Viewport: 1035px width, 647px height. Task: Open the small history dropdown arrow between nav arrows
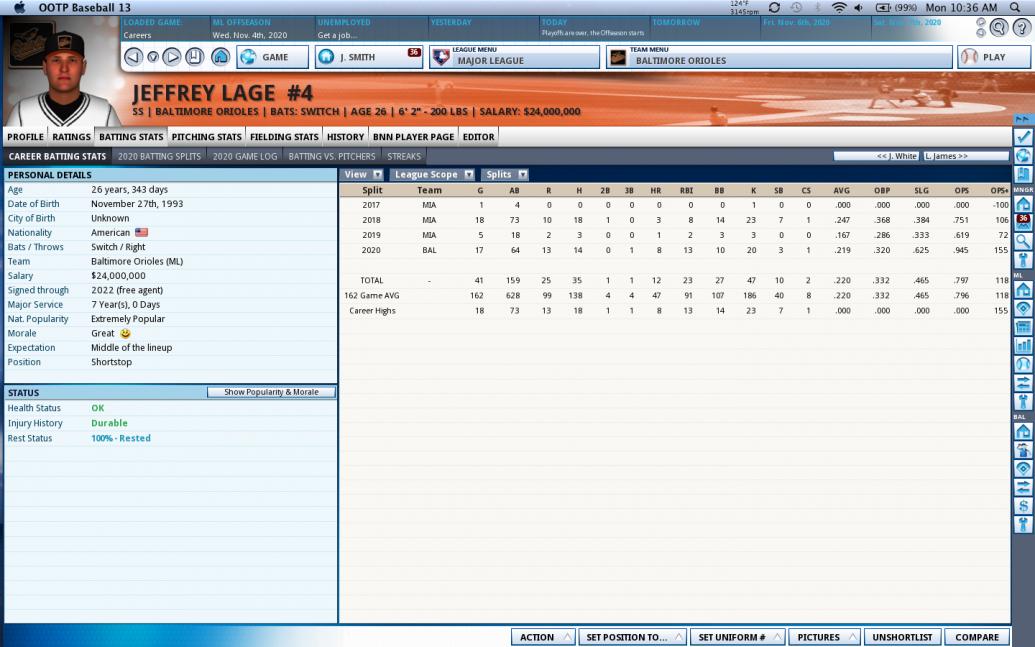[x=152, y=57]
